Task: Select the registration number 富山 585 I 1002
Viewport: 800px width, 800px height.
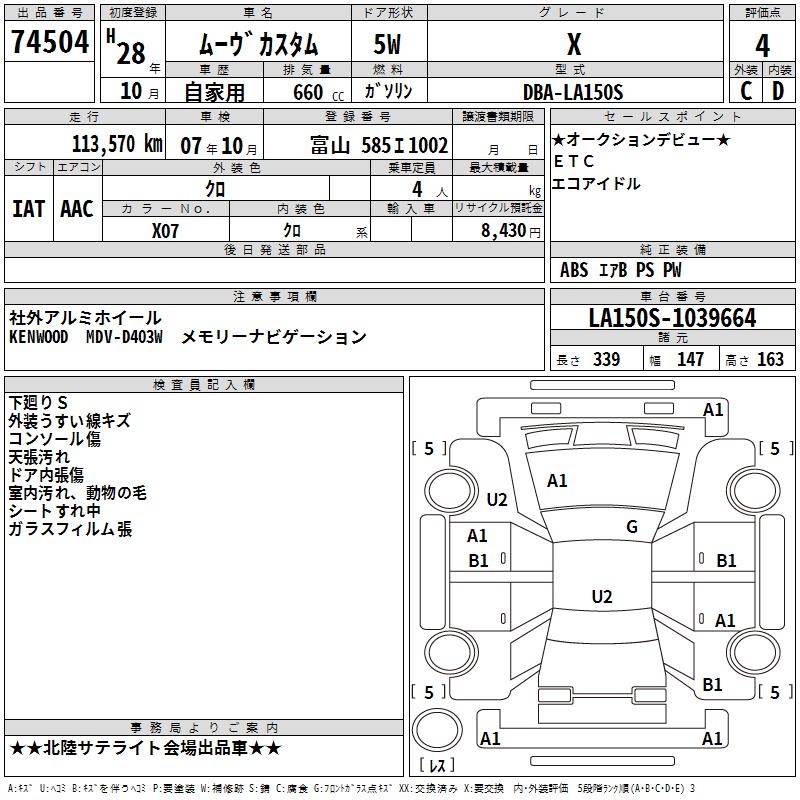Action: [x=379, y=146]
